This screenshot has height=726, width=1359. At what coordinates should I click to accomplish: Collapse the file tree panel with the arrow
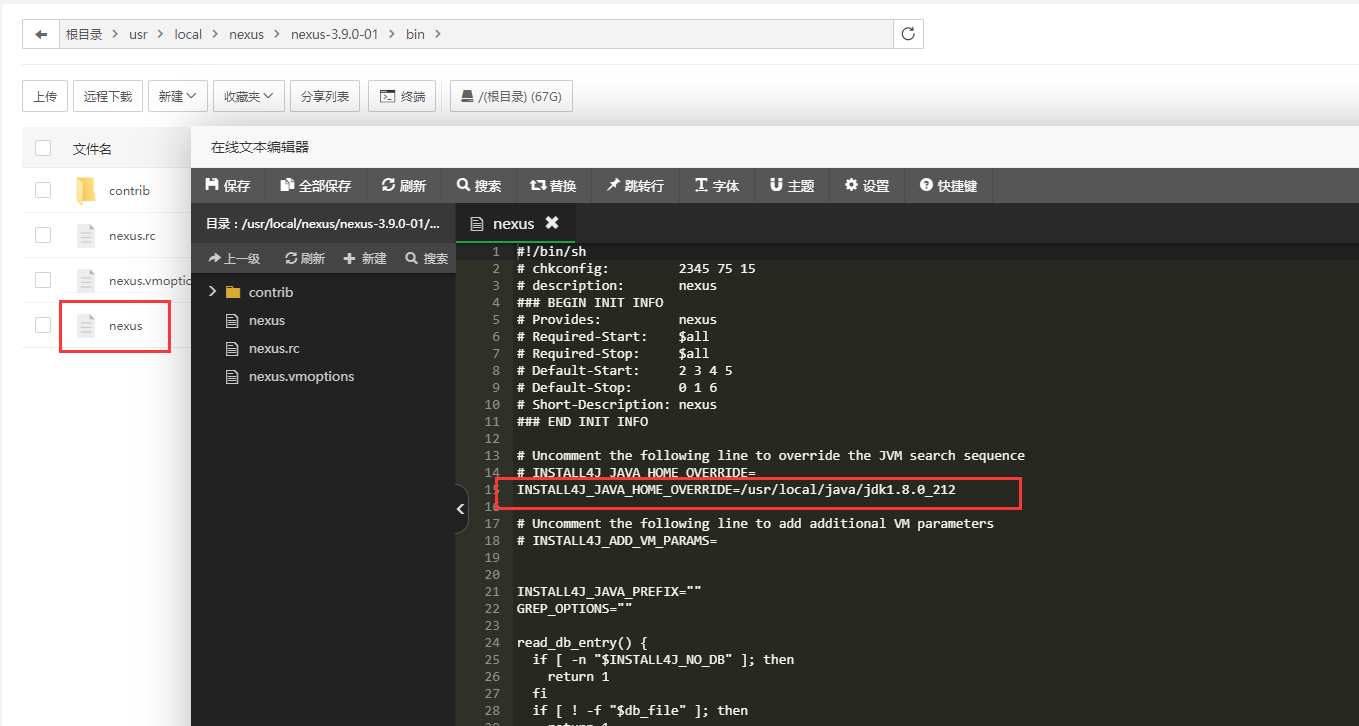[x=460, y=508]
